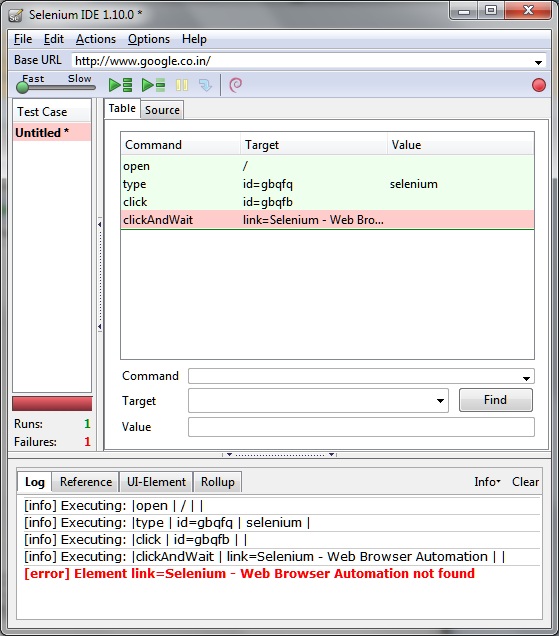Click the selenium value cell

[x=413, y=184]
